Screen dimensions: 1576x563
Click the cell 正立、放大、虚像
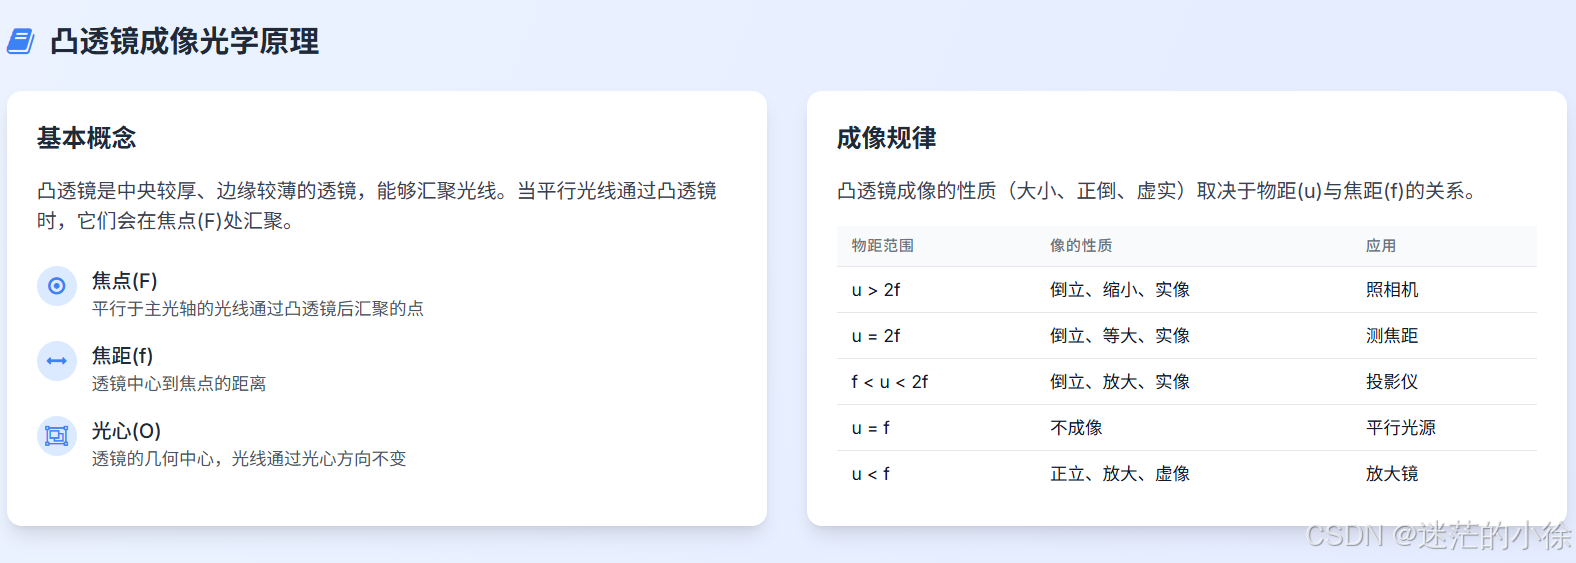[1120, 474]
